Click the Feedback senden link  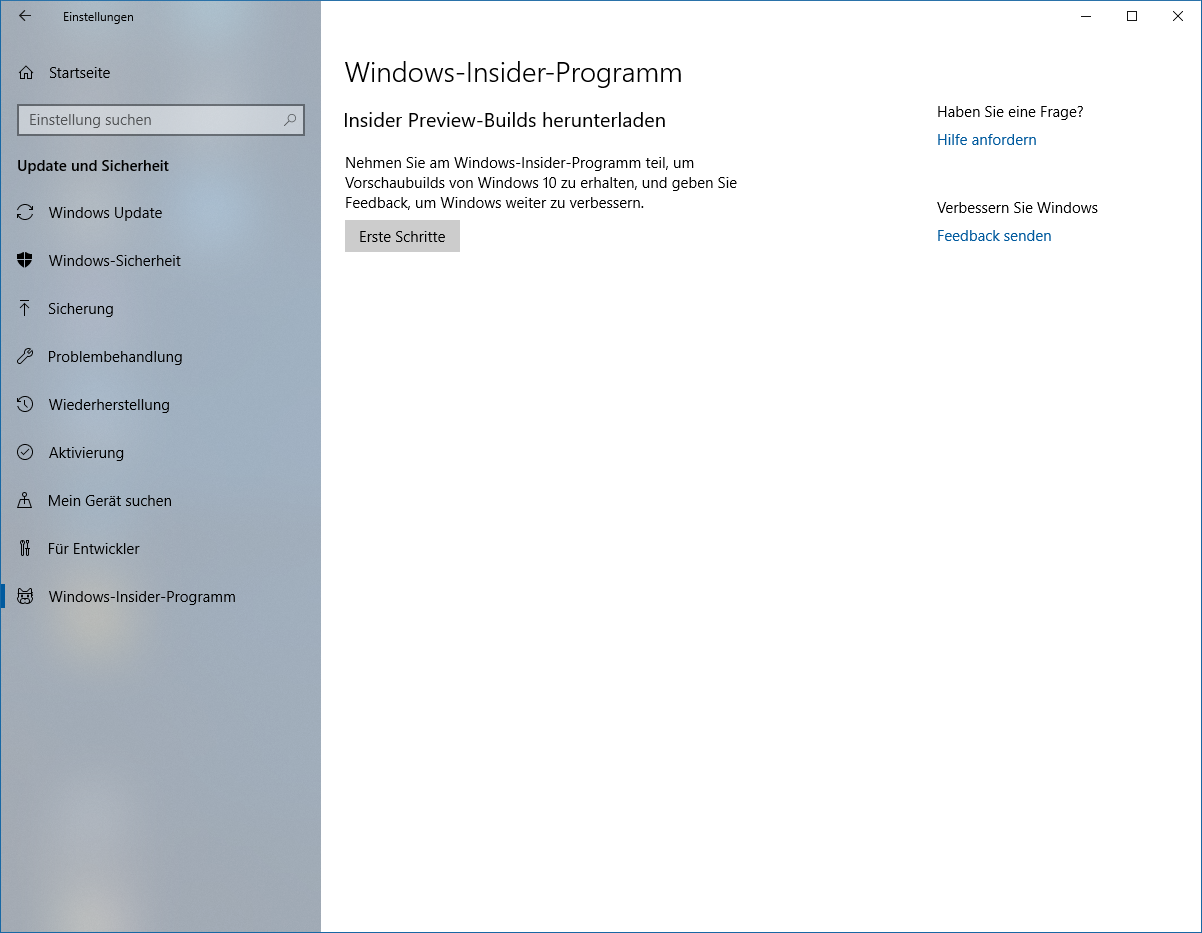point(994,236)
